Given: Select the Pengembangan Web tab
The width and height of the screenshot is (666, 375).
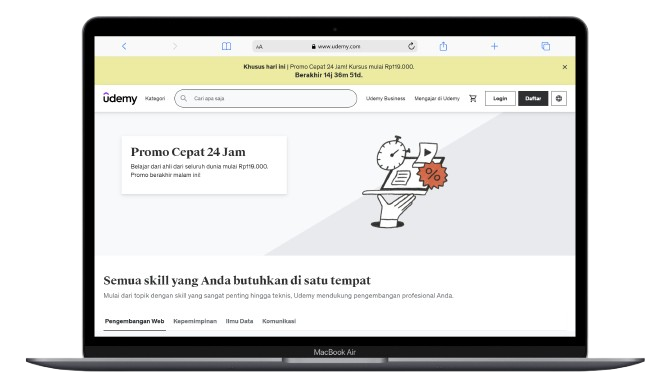Looking at the screenshot, I should click(134, 321).
